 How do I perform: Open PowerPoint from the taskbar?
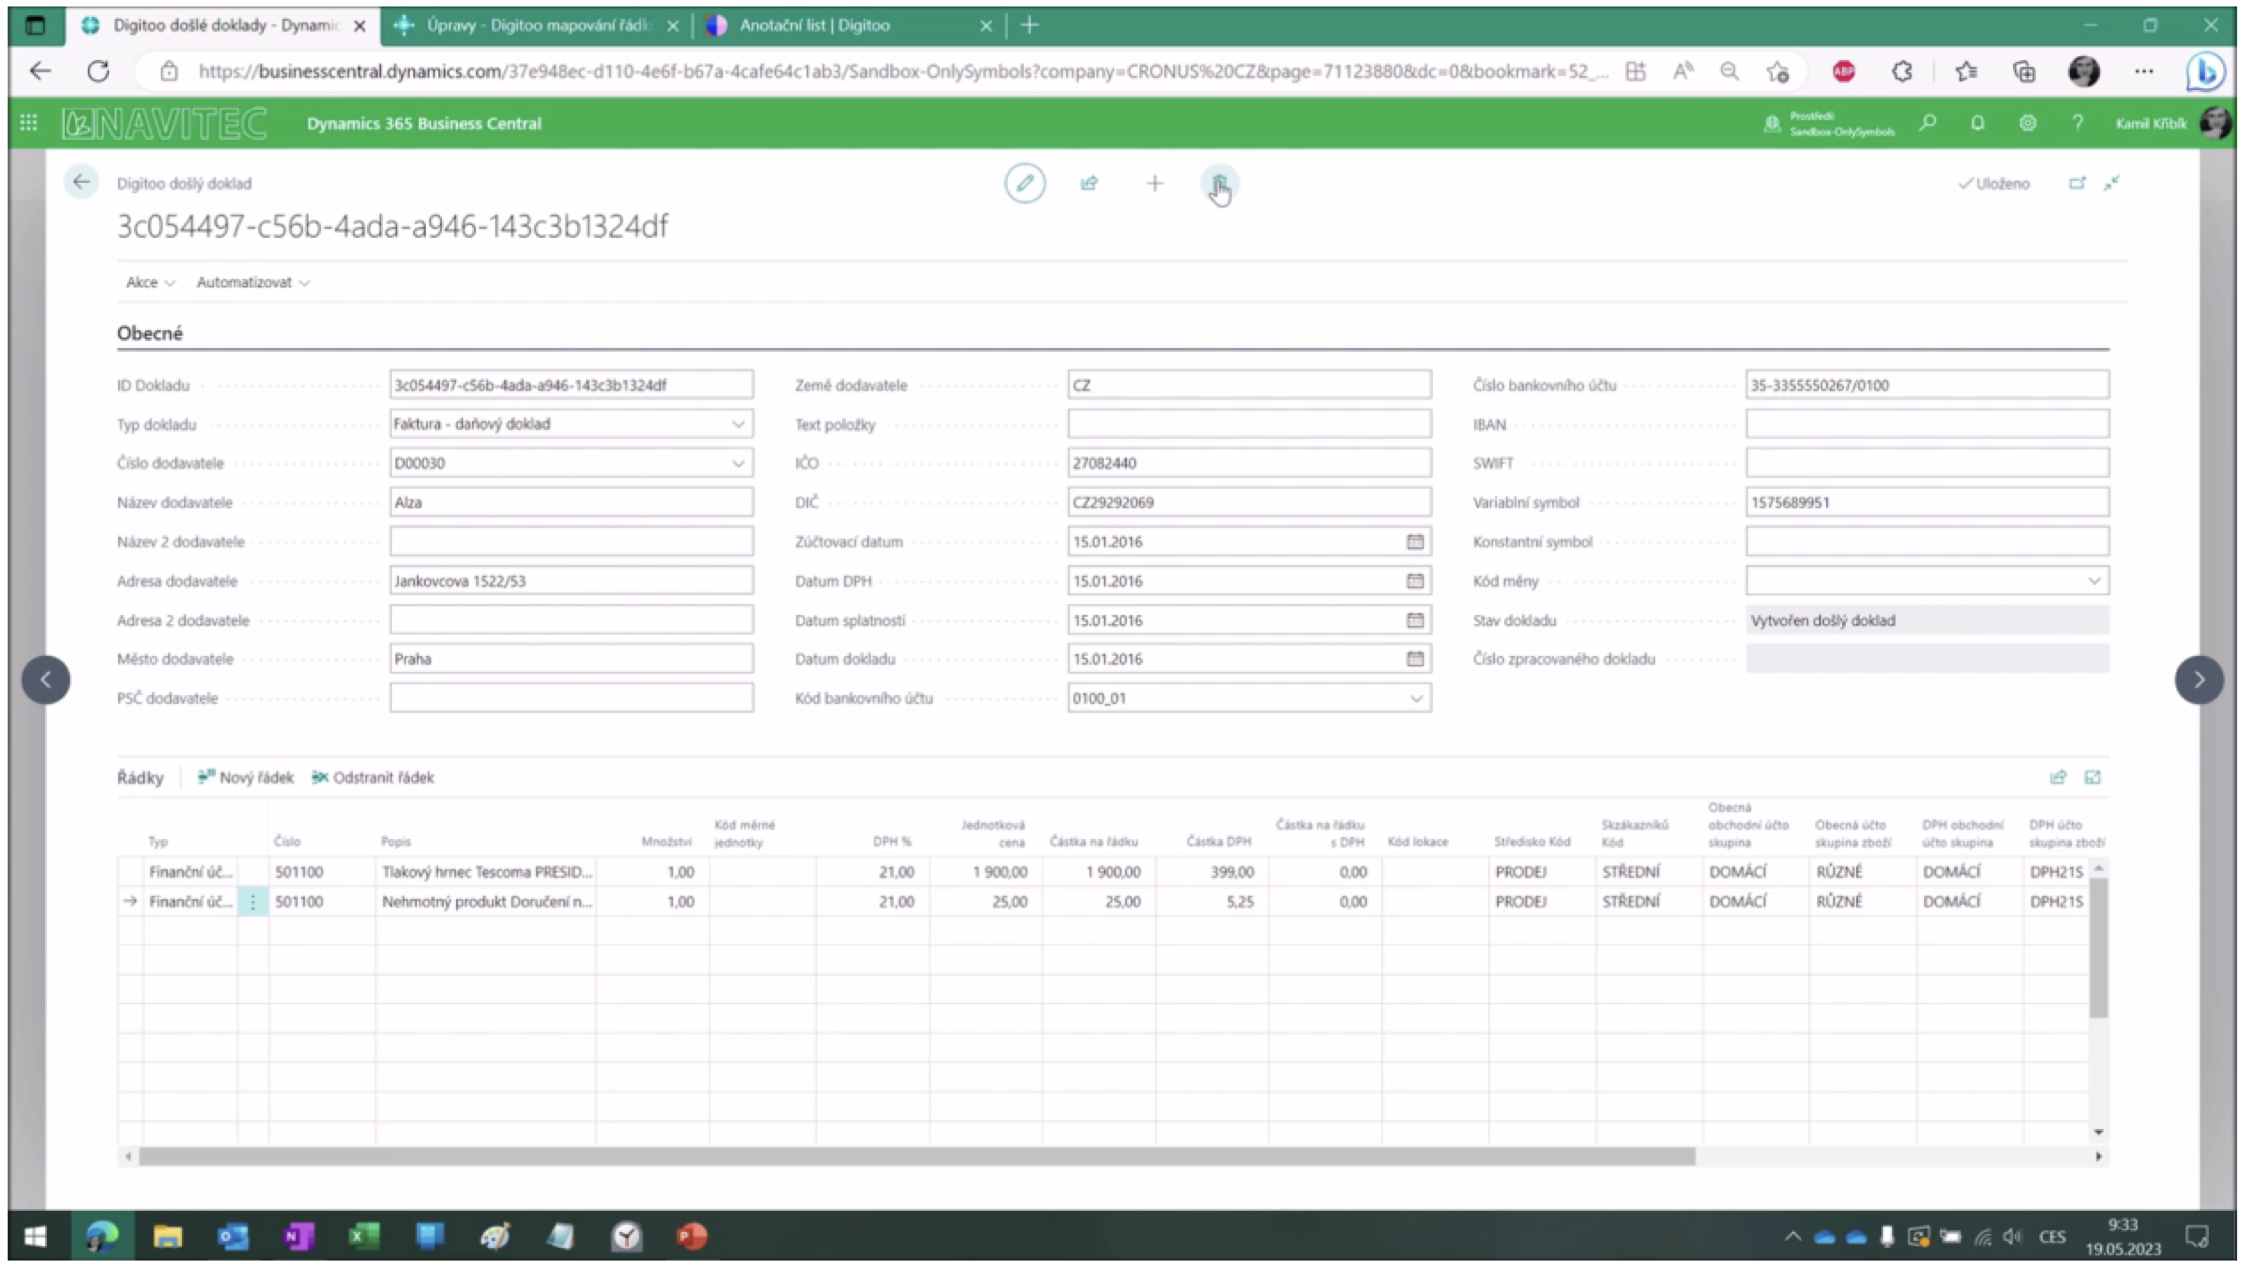tap(692, 1237)
